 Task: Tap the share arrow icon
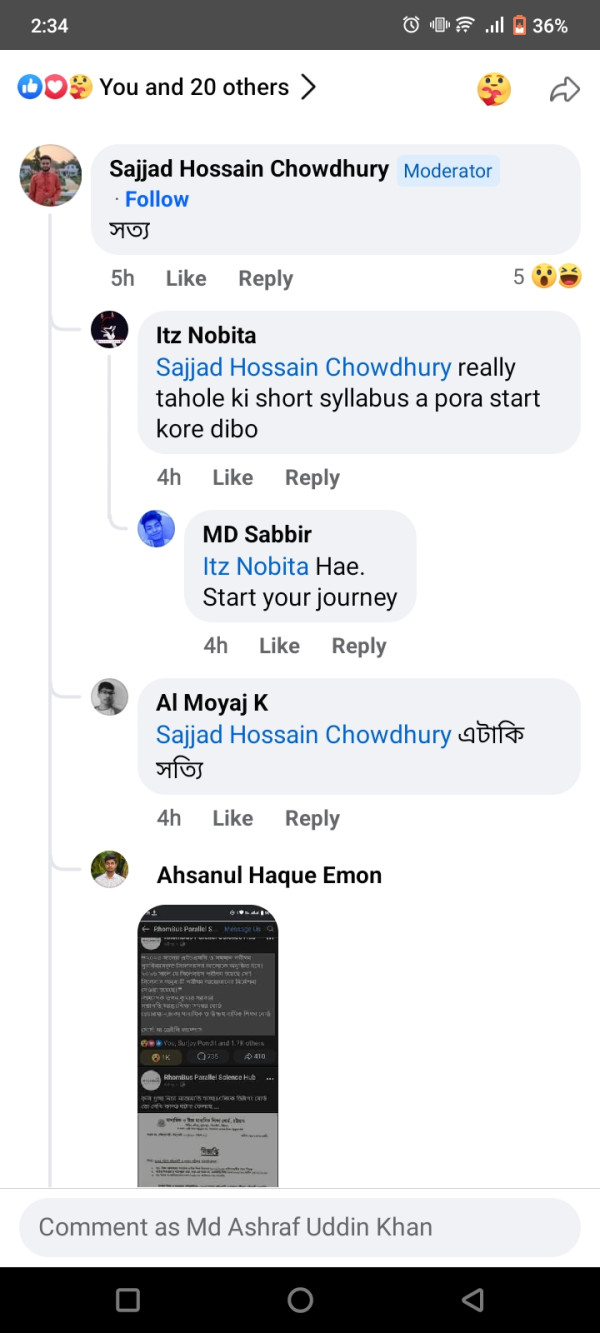[x=565, y=90]
